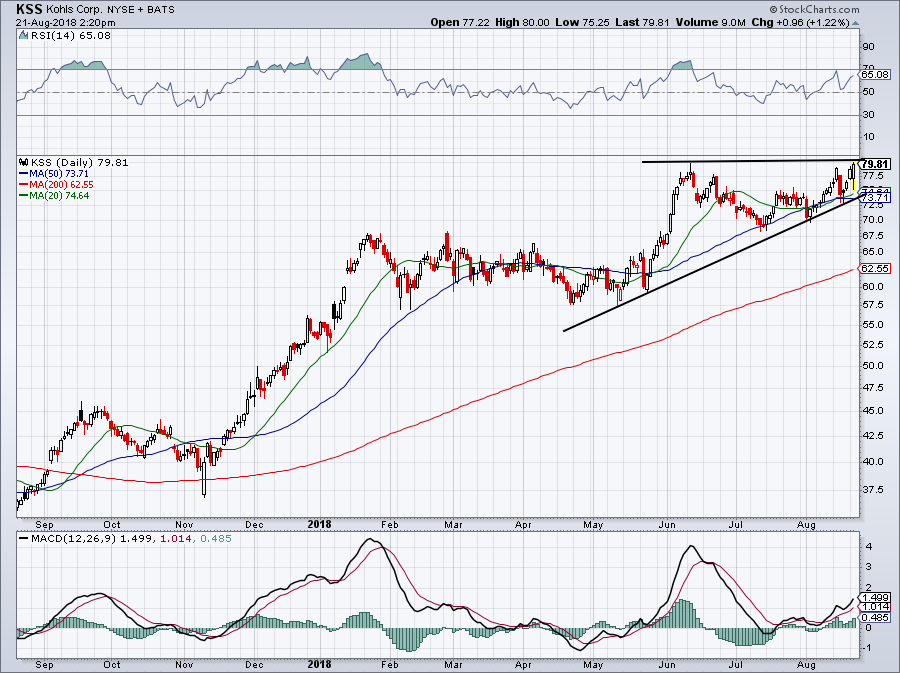
Task: Select the 'RSI(14) 65.08' label
Action: click(70, 36)
